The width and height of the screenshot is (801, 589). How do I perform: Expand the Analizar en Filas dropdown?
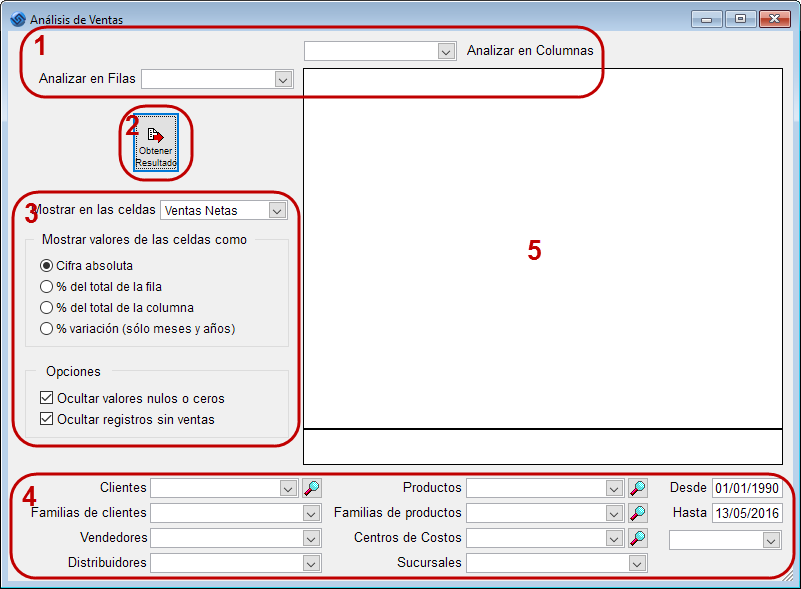[x=283, y=80]
